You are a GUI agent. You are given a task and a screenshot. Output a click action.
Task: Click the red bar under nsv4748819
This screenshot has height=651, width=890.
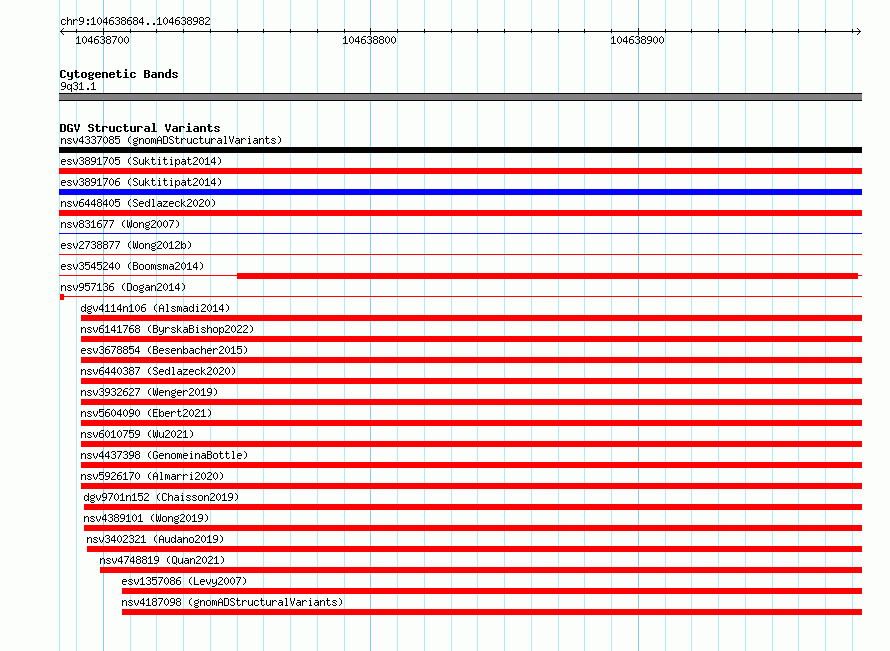(481, 570)
